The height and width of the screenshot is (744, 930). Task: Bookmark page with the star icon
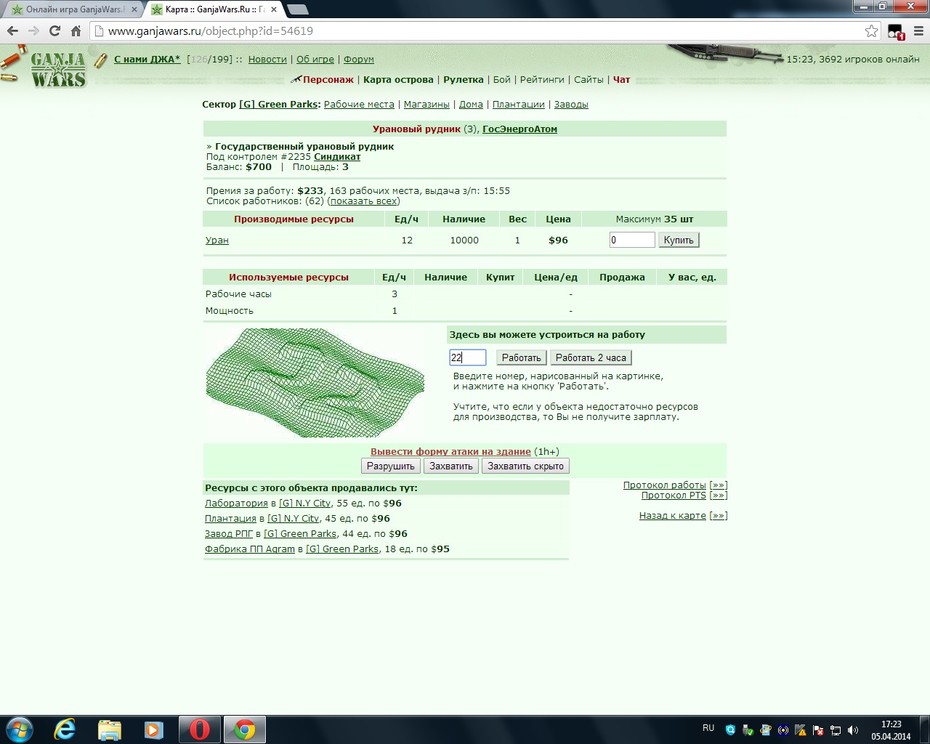pos(871,31)
